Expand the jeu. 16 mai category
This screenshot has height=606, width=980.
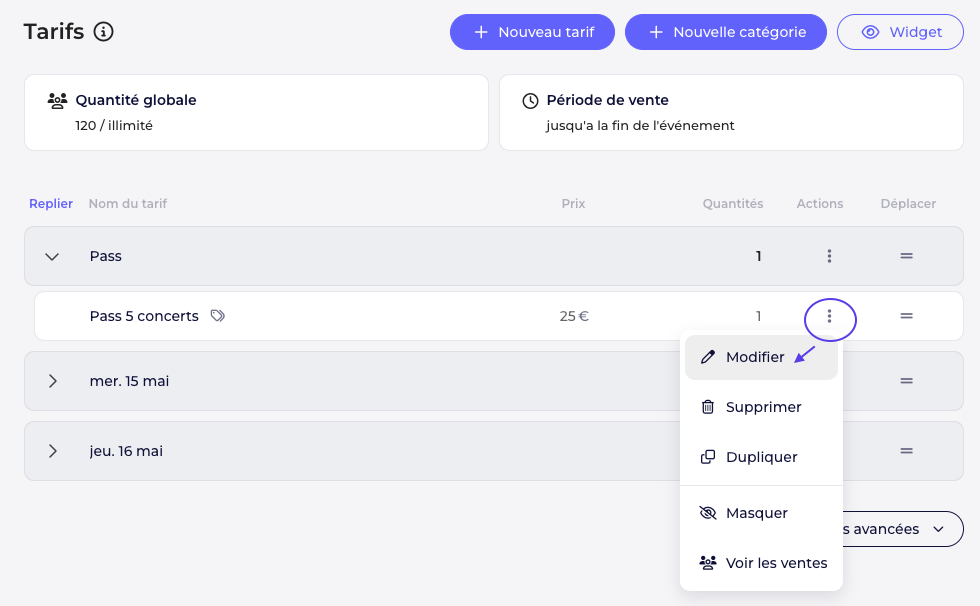(53, 451)
